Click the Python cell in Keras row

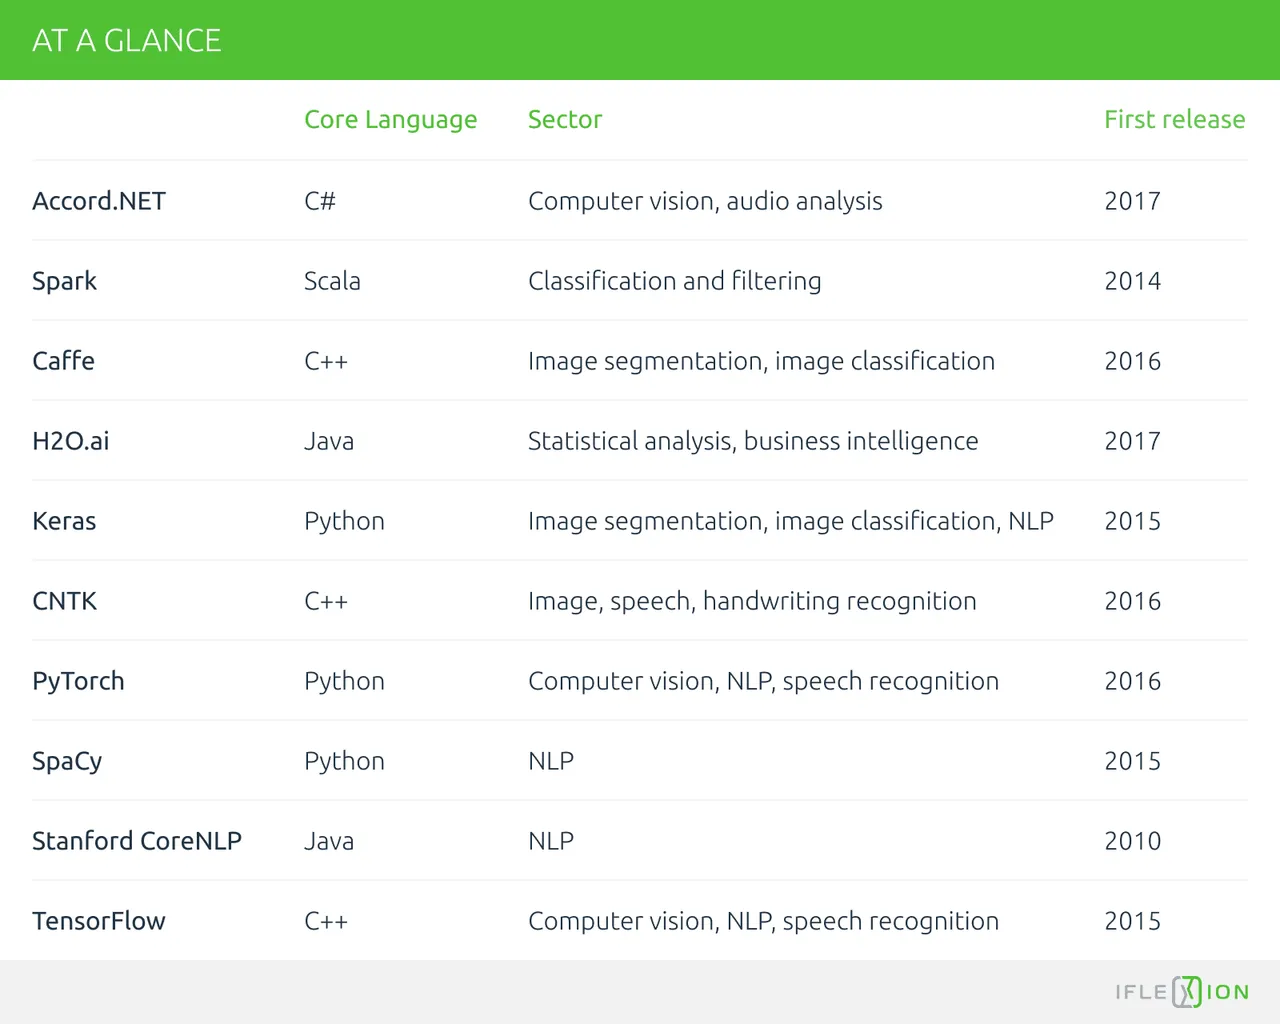pos(345,522)
